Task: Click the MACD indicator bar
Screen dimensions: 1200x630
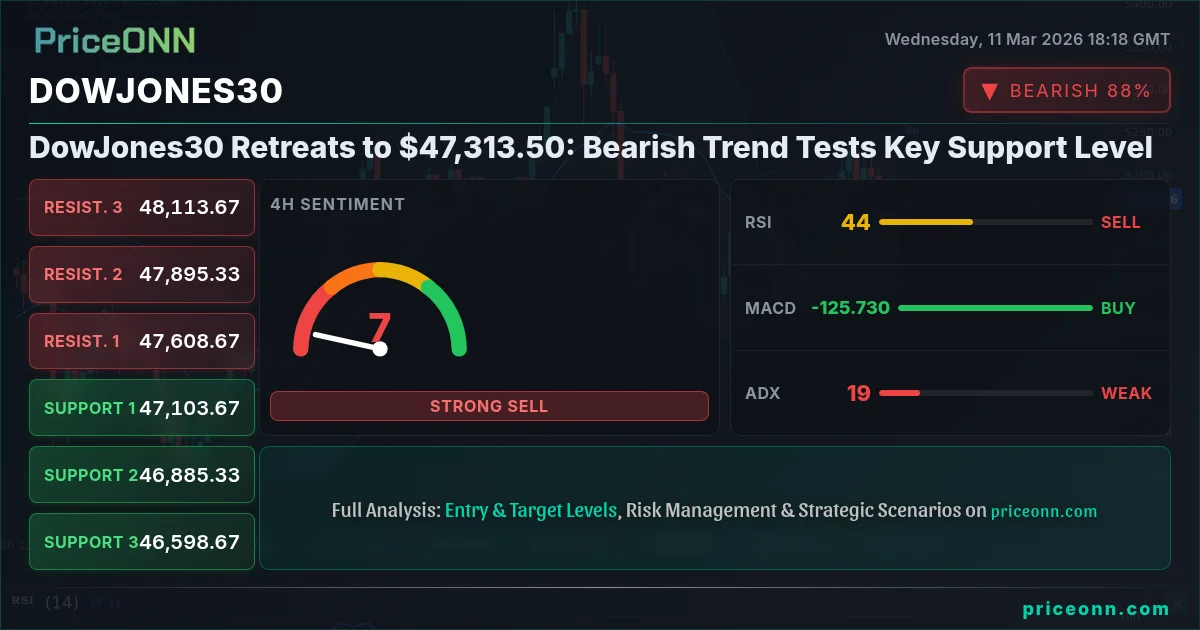Action: (995, 308)
